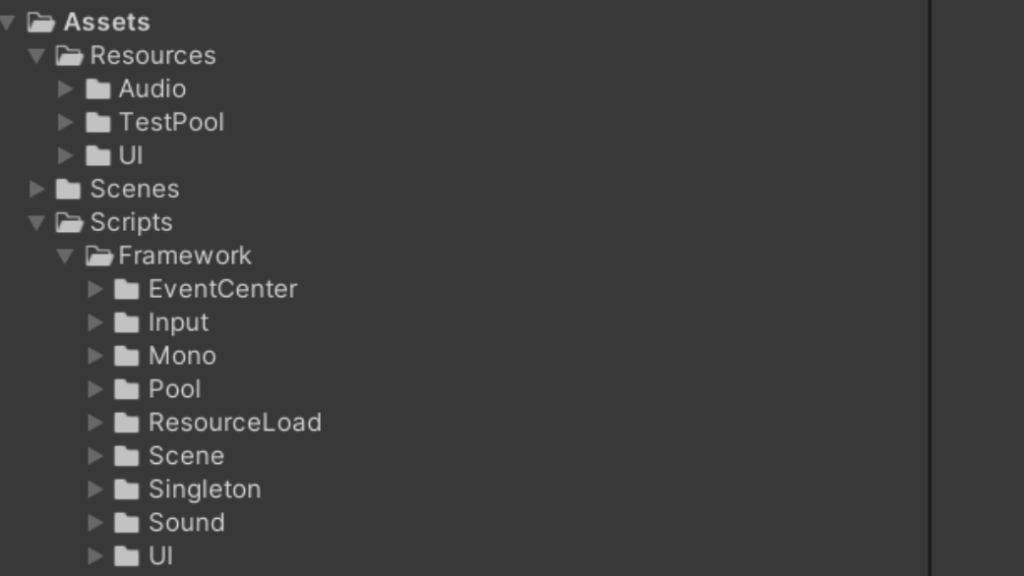The image size is (1024, 576).
Task: Click the TestPool folder icon
Action: coord(97,122)
